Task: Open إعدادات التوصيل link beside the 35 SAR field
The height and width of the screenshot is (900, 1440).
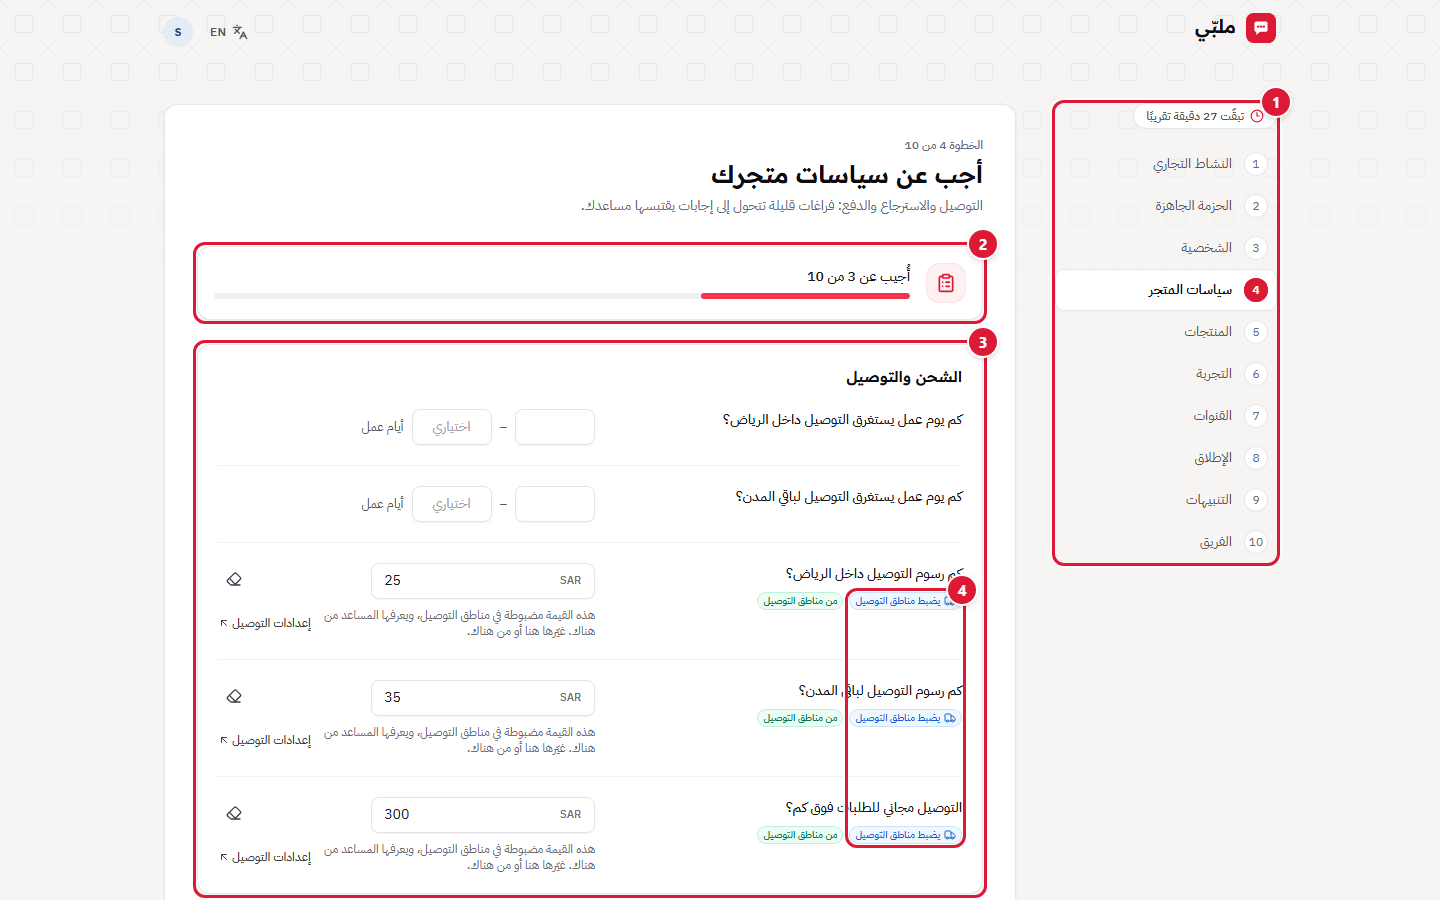Action: point(266,740)
